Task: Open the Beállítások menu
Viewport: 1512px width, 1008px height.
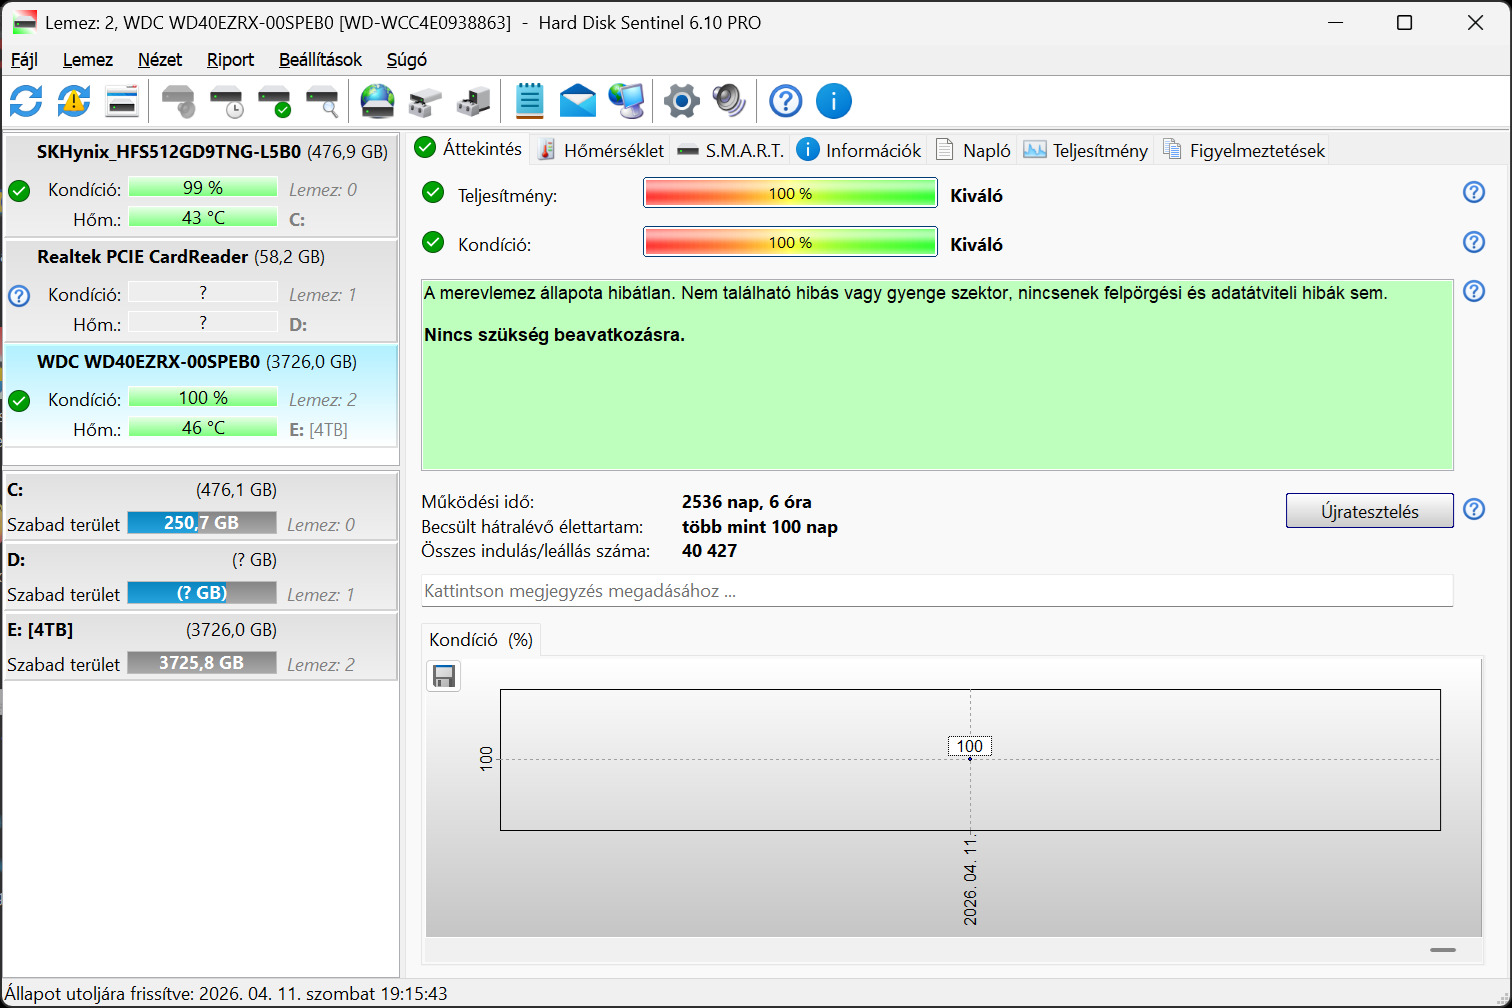Action: (320, 60)
